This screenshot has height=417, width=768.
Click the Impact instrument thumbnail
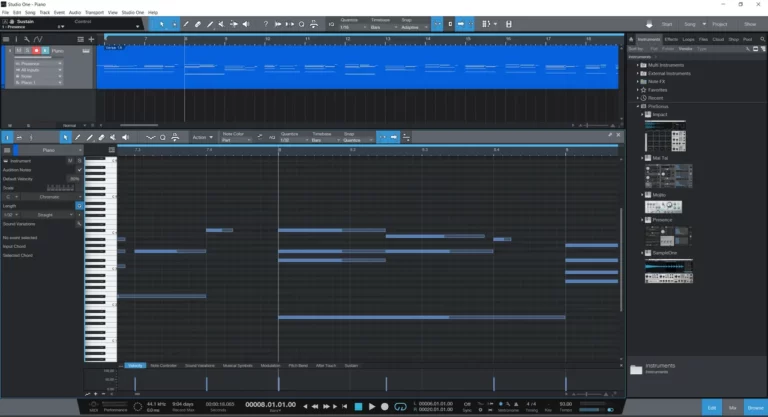[665, 137]
